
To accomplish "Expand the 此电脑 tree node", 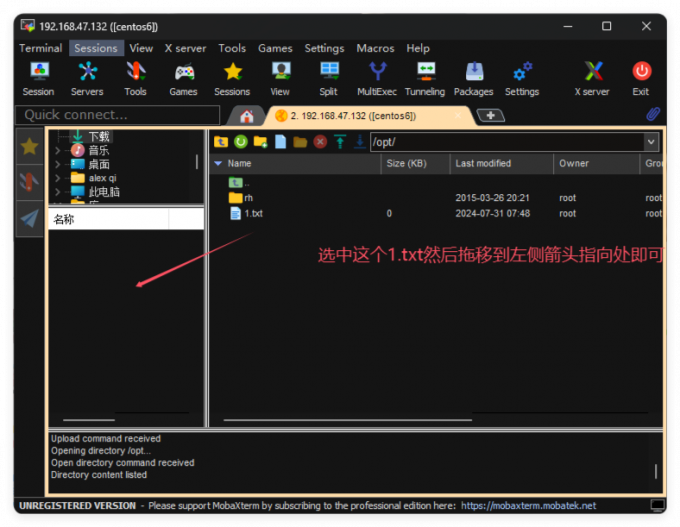I will pyautogui.click(x=58, y=192).
